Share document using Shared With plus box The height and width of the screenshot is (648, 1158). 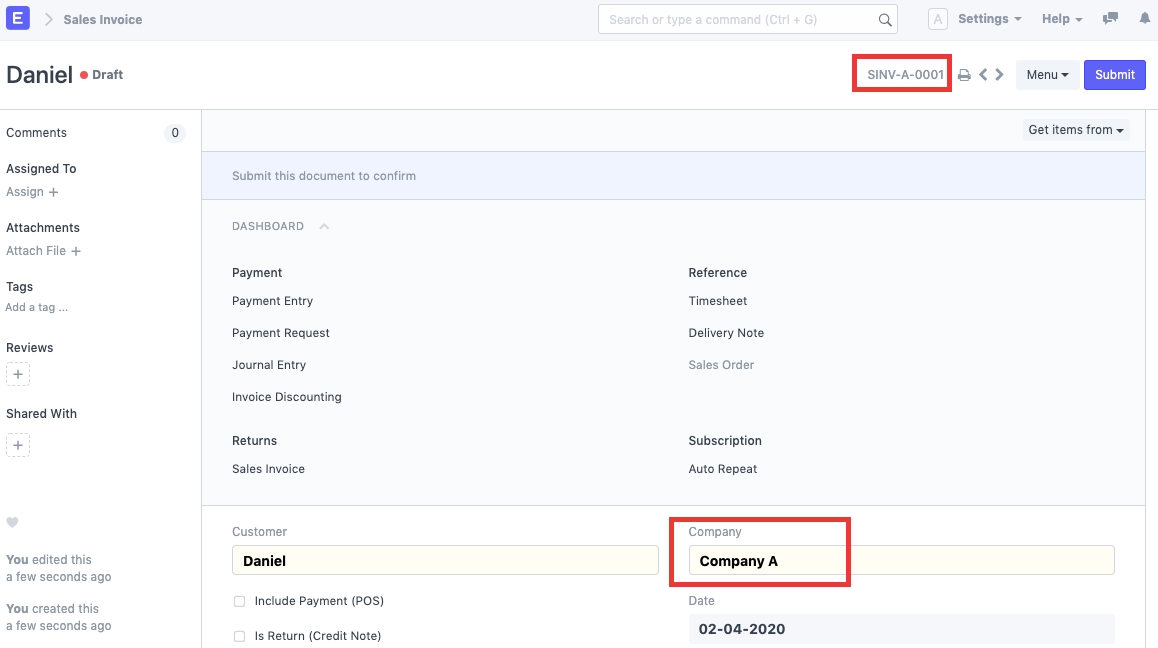[18, 445]
